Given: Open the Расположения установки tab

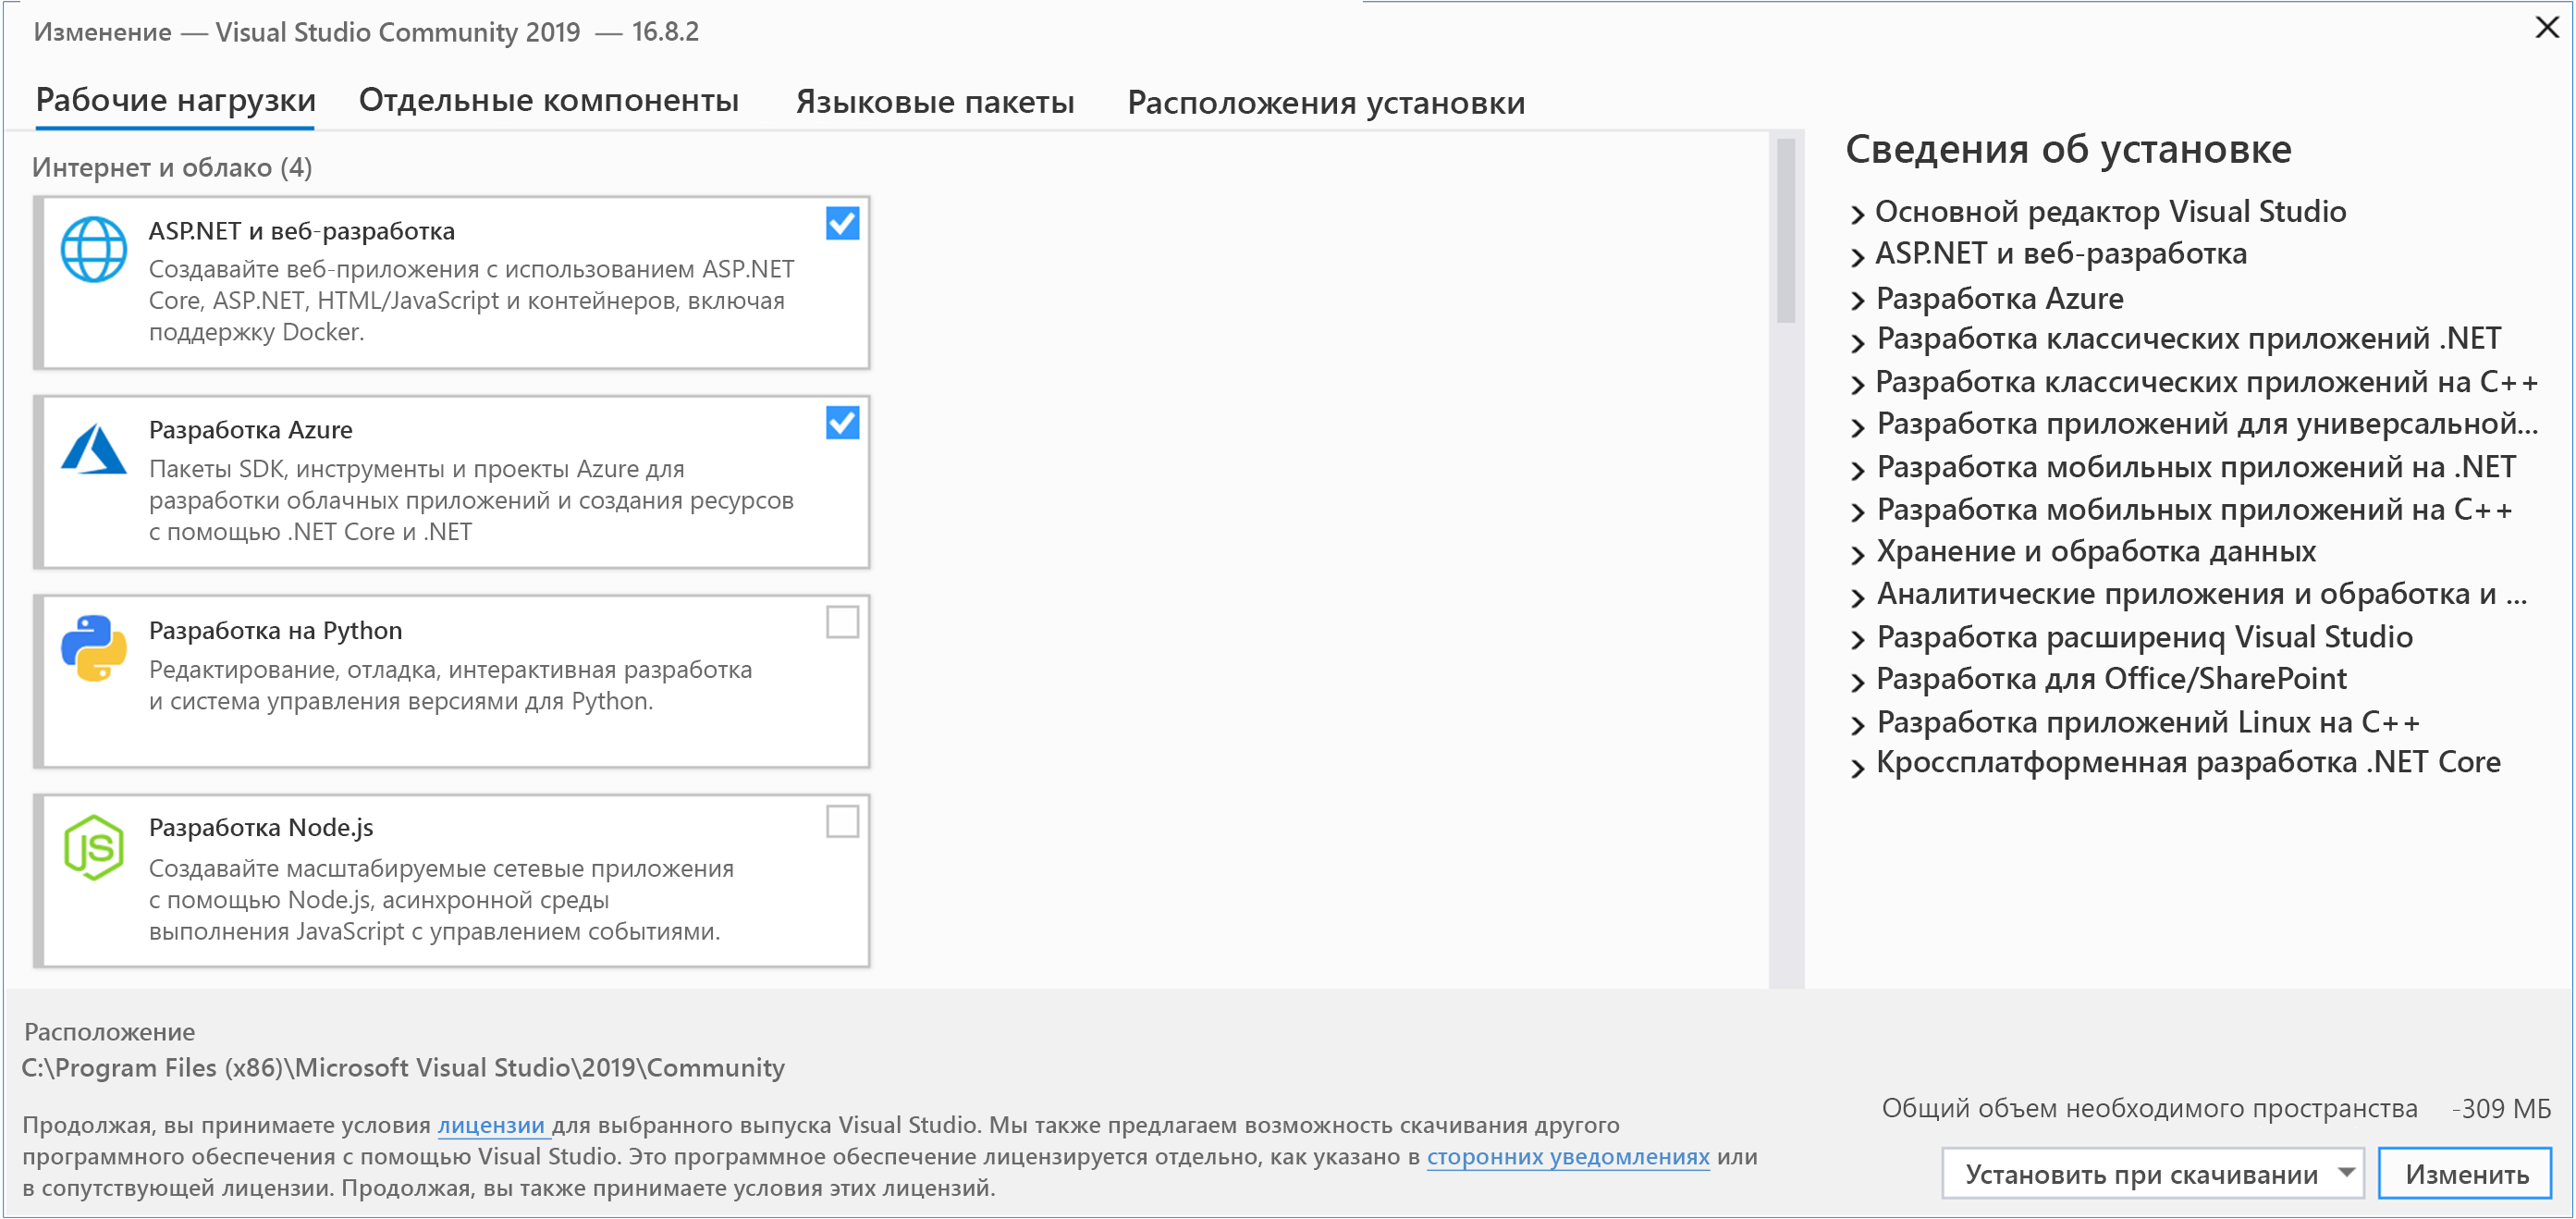Looking at the screenshot, I should tap(1325, 103).
